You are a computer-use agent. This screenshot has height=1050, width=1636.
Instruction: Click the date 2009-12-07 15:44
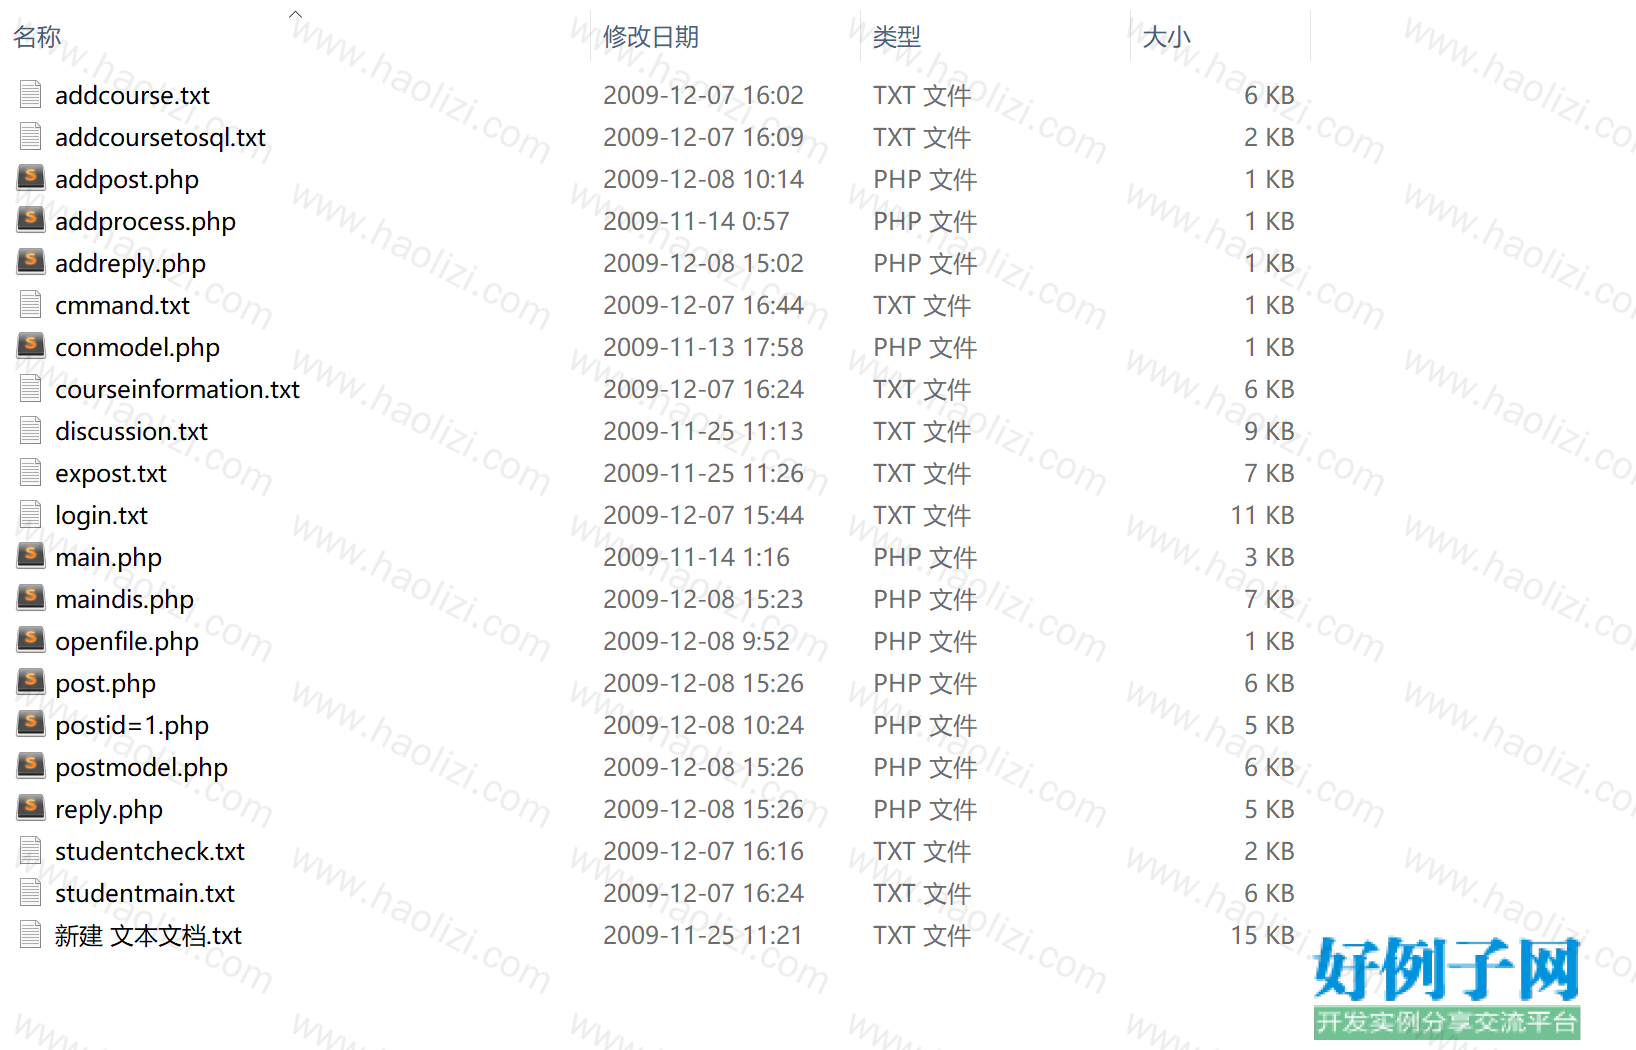703,515
